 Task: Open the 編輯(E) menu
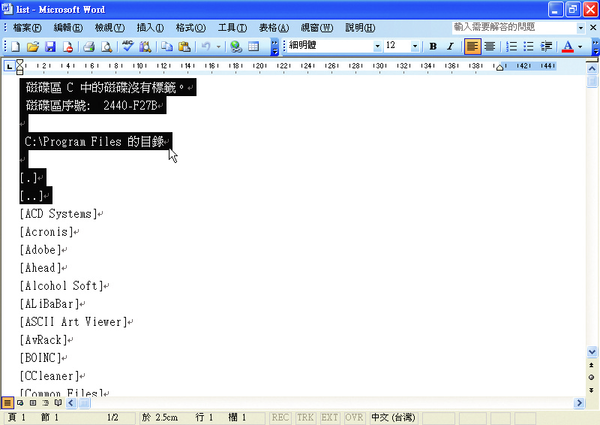[68, 28]
